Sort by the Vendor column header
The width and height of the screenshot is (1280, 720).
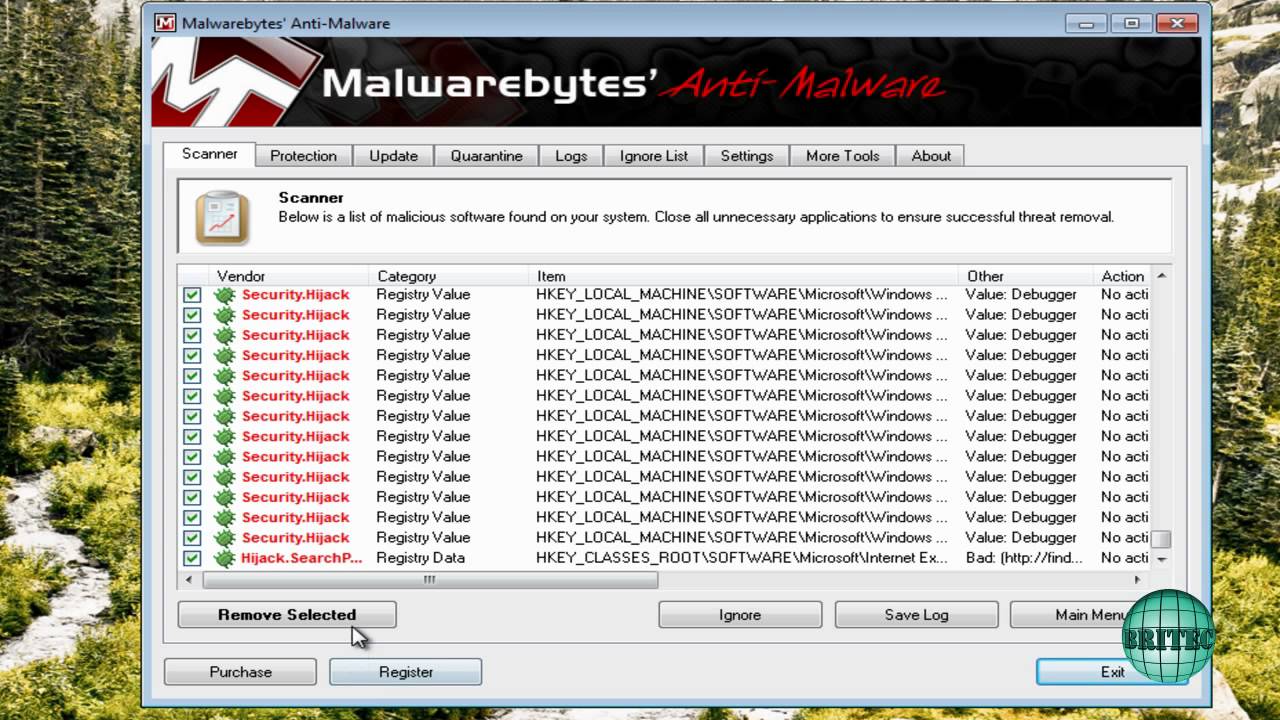(290, 276)
